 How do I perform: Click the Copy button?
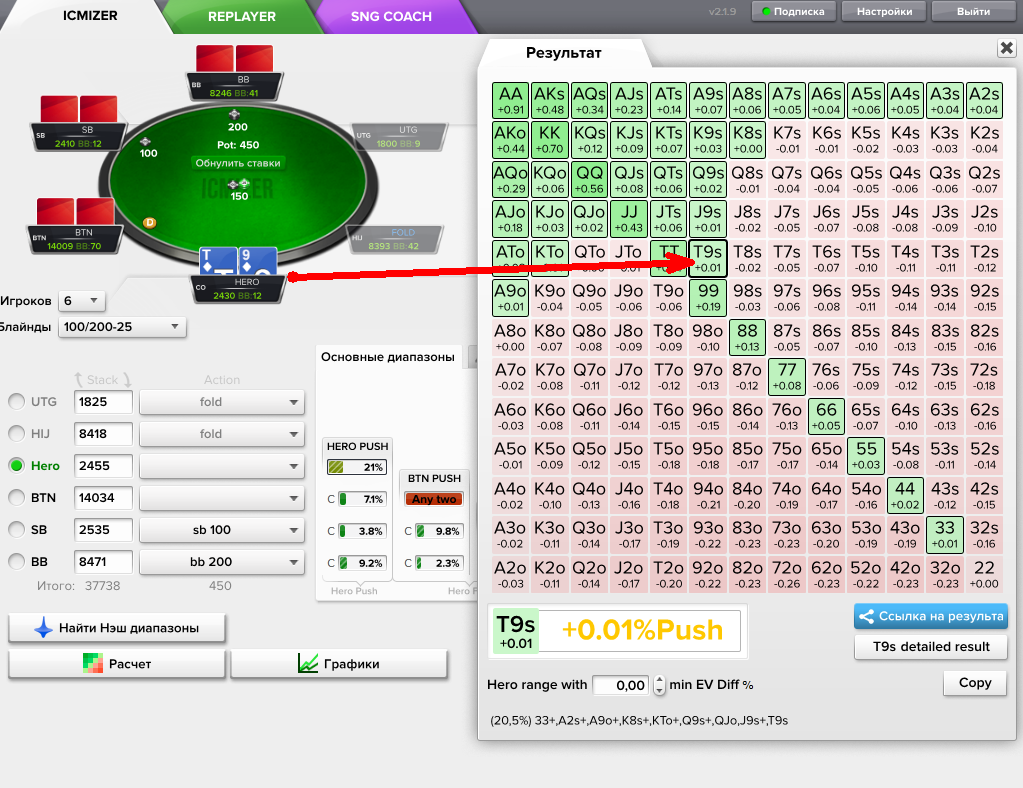tap(975, 683)
